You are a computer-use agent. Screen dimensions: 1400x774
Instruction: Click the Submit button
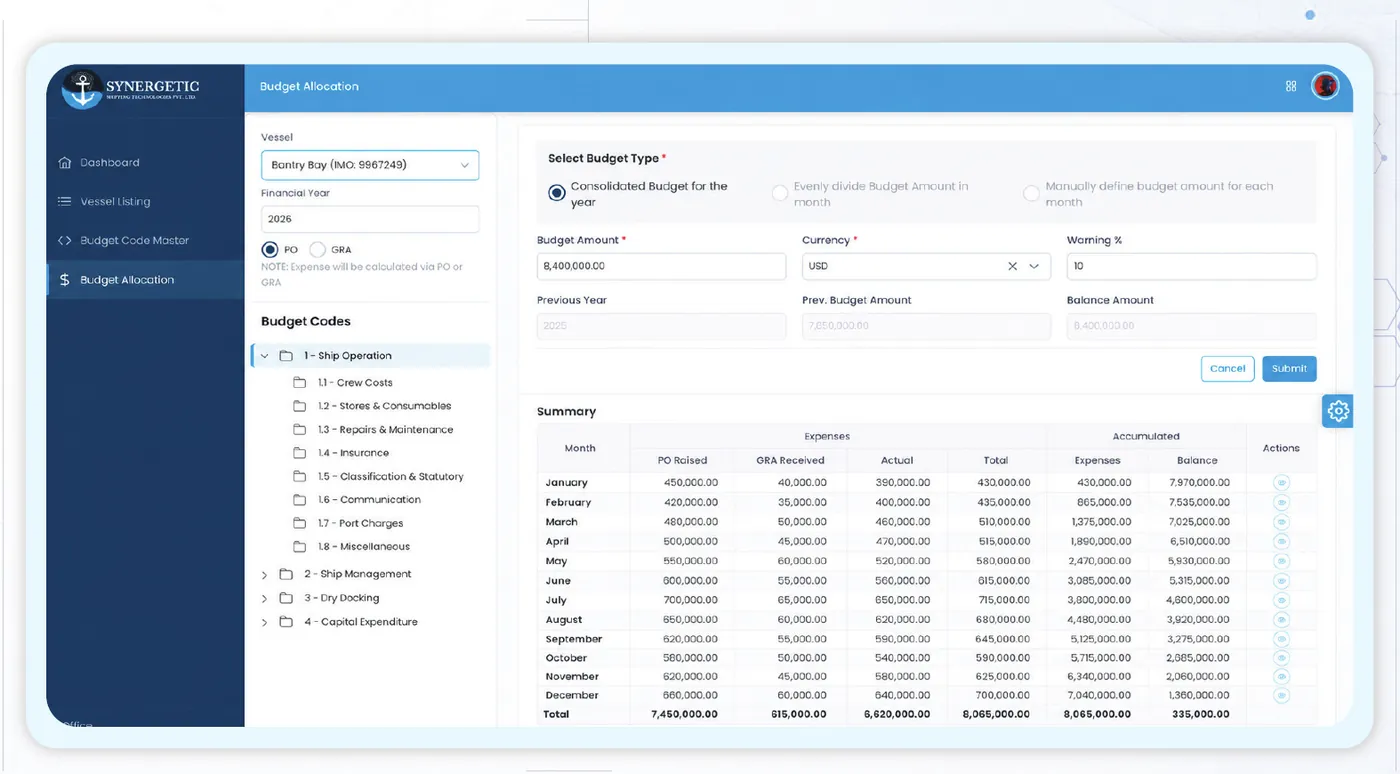click(1289, 368)
